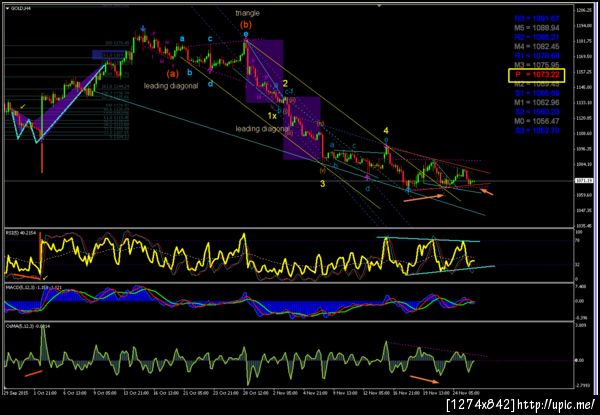This screenshot has height=415, width=600.
Task: Click the current price tag on the price scale
Action: (584, 181)
